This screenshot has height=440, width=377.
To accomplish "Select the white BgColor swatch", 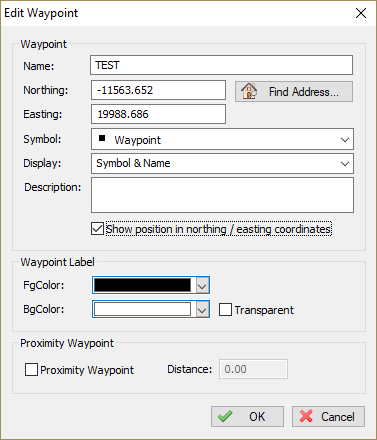I will point(143,310).
